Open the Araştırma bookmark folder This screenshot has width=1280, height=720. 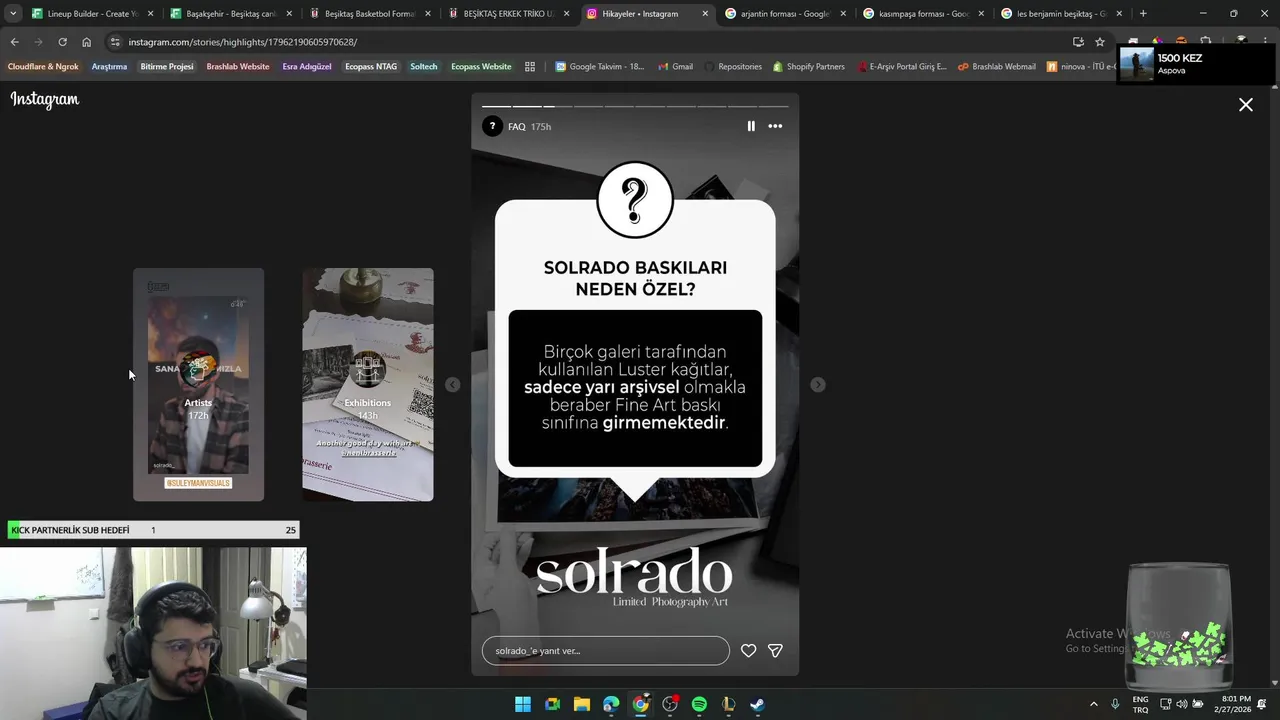109,67
